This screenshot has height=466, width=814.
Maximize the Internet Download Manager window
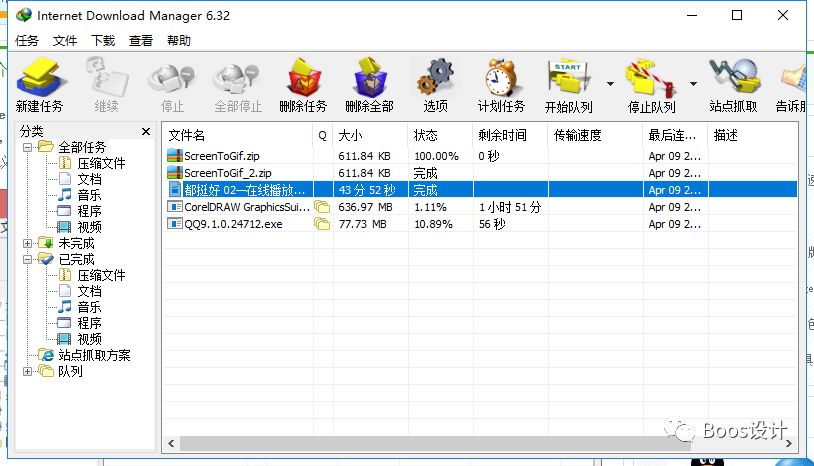(737, 16)
